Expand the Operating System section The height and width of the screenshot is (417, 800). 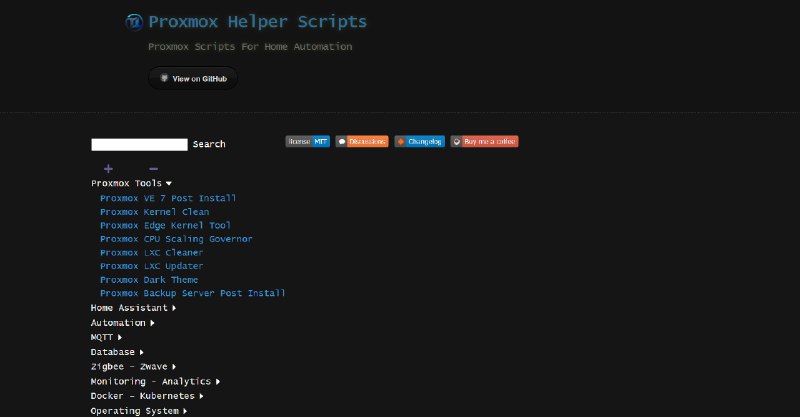click(x=139, y=411)
